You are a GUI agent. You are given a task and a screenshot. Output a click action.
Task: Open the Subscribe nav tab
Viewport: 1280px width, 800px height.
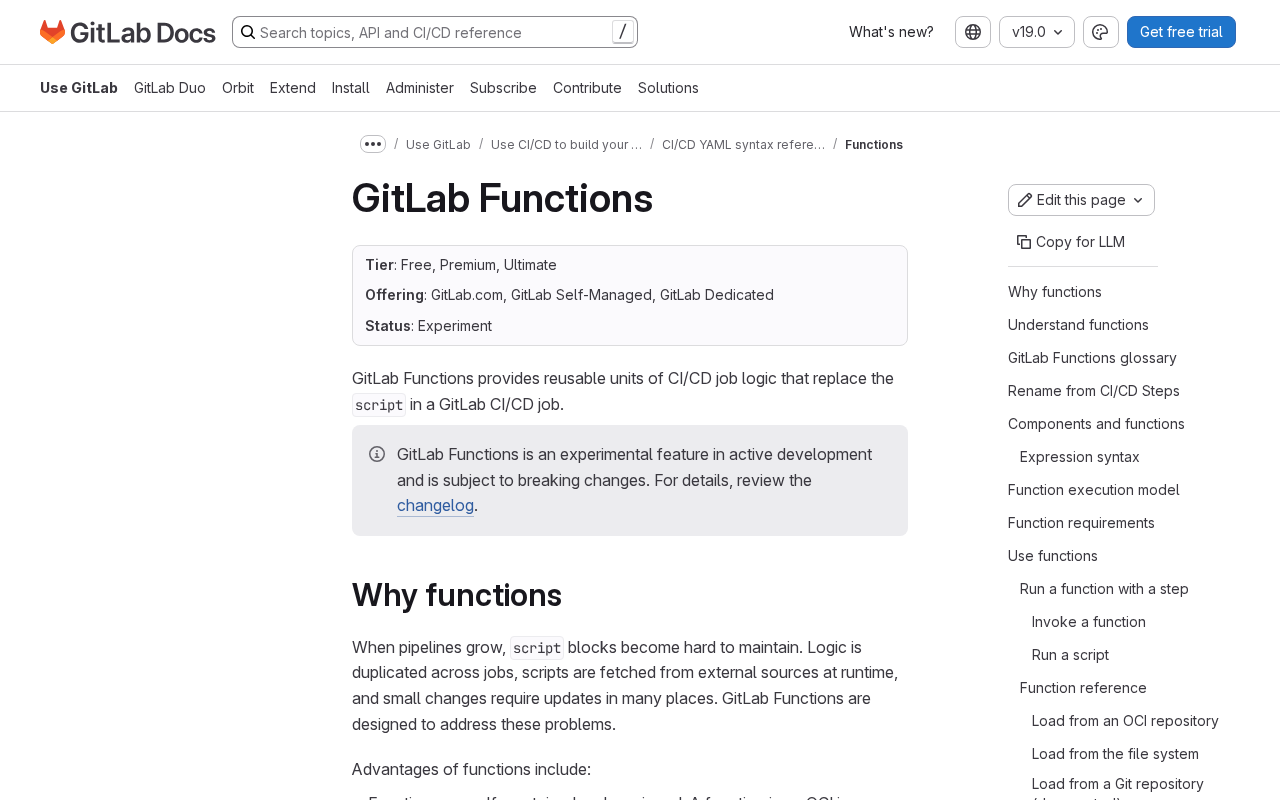point(503,88)
